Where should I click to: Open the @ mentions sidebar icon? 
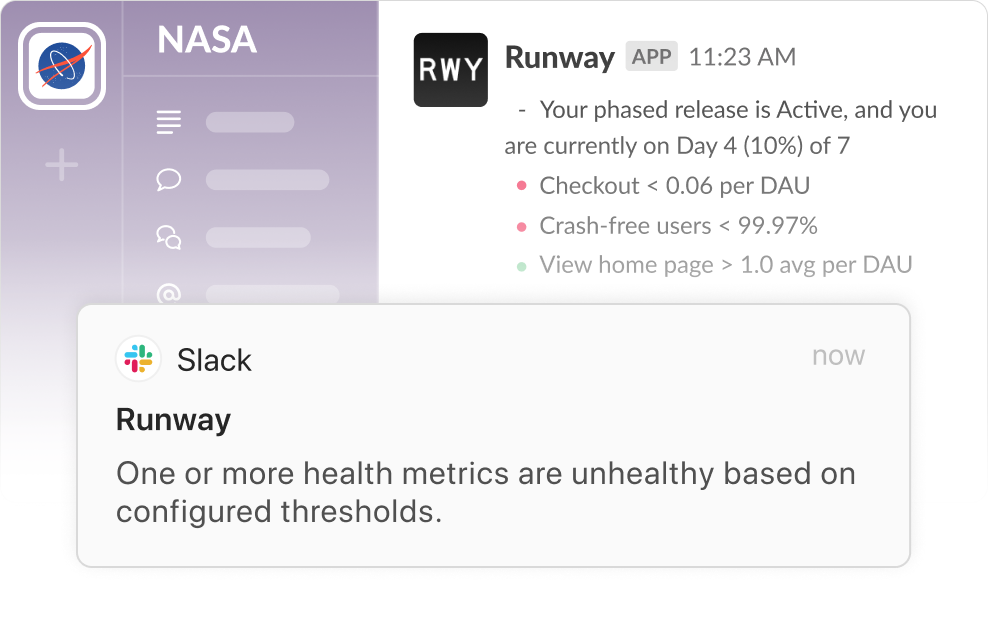pyautogui.click(x=169, y=294)
